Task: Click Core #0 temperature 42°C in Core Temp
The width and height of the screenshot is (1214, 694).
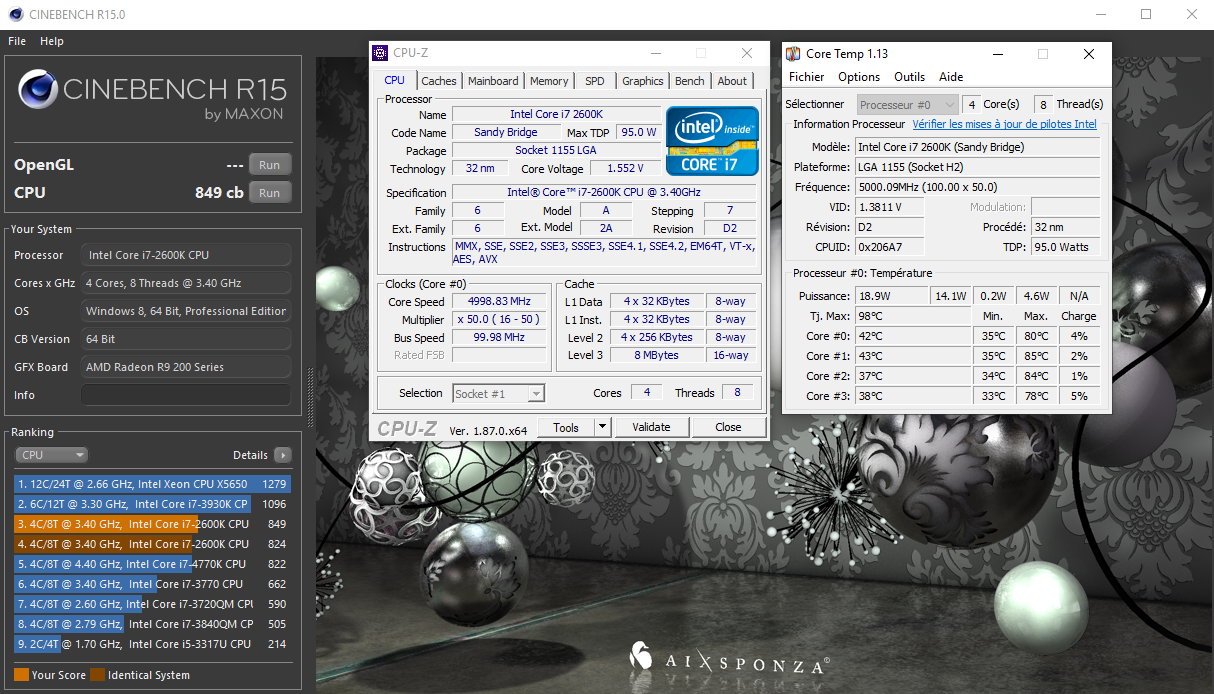Action: (x=912, y=336)
